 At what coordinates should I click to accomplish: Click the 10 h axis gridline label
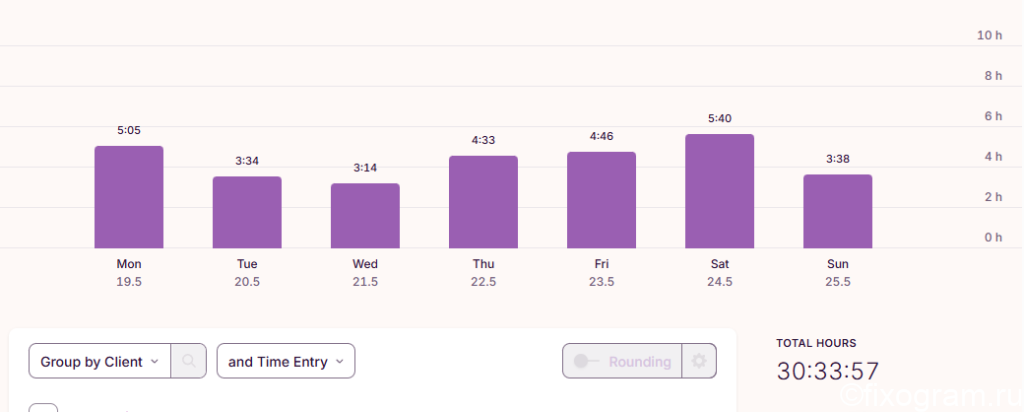(989, 35)
